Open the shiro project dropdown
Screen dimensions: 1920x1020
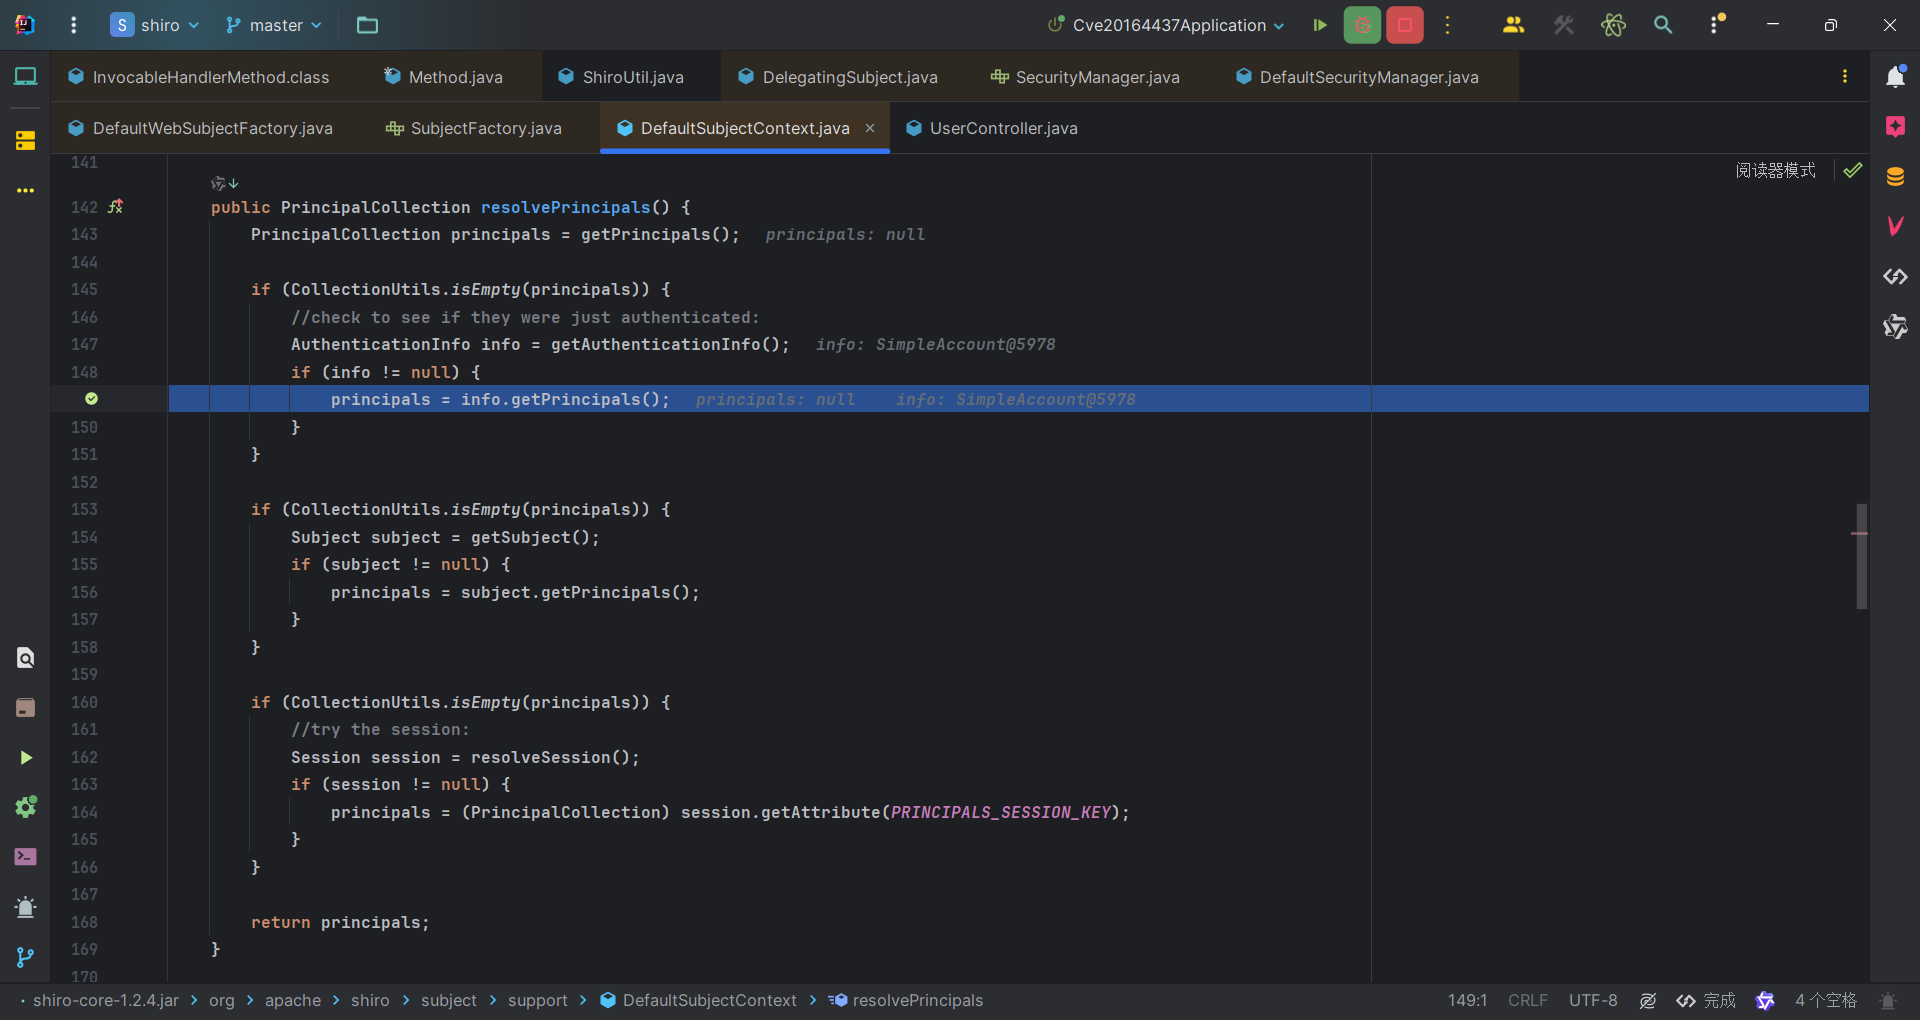155,25
